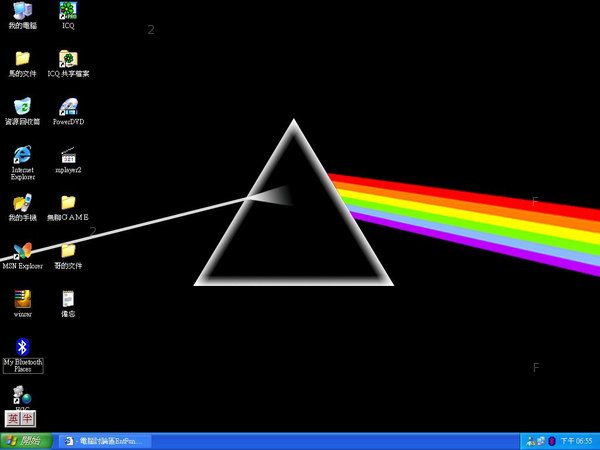600x450 pixels.
Task: Open the 無聊GAME folder
Action: click(68, 208)
